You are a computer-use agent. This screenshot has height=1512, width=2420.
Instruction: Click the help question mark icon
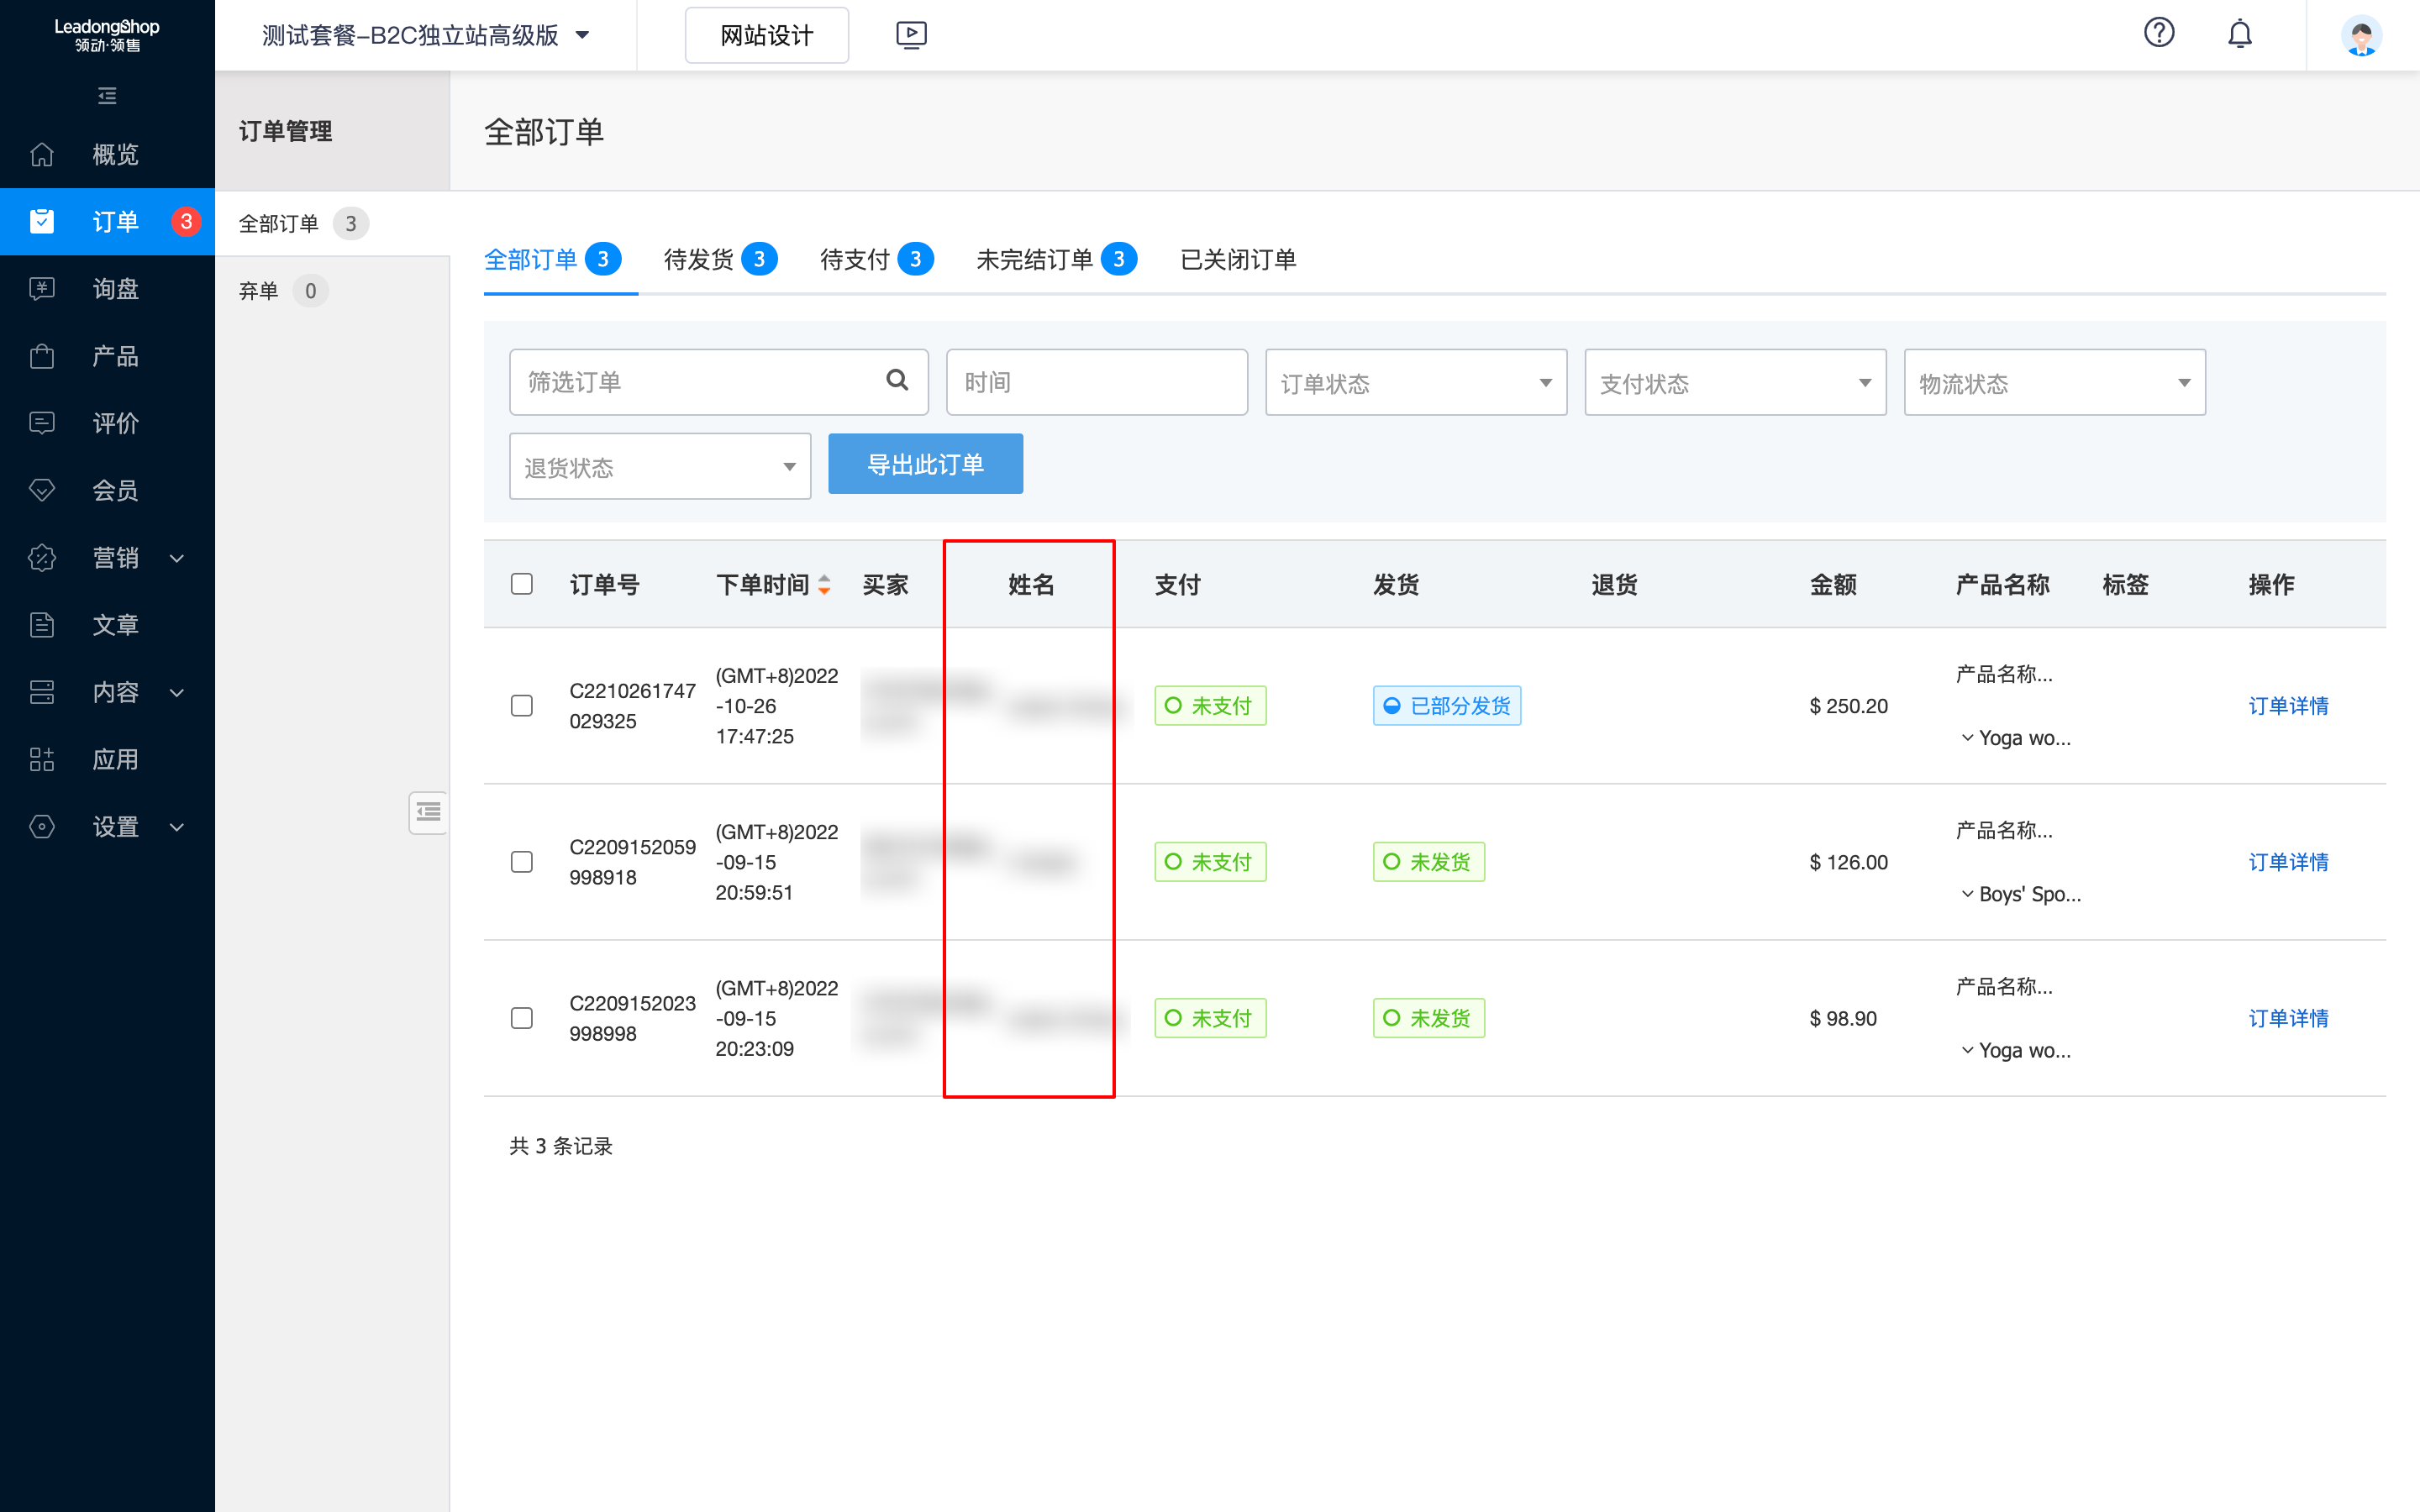click(x=2158, y=34)
